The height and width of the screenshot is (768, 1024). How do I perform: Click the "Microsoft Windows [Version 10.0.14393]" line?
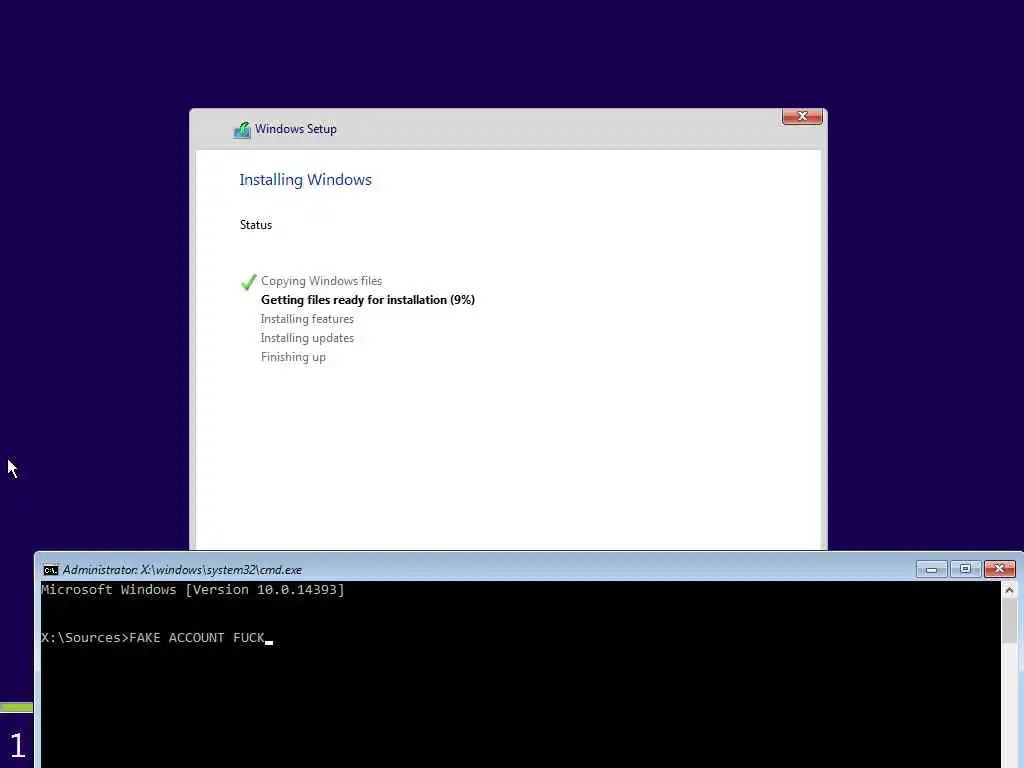pos(193,590)
